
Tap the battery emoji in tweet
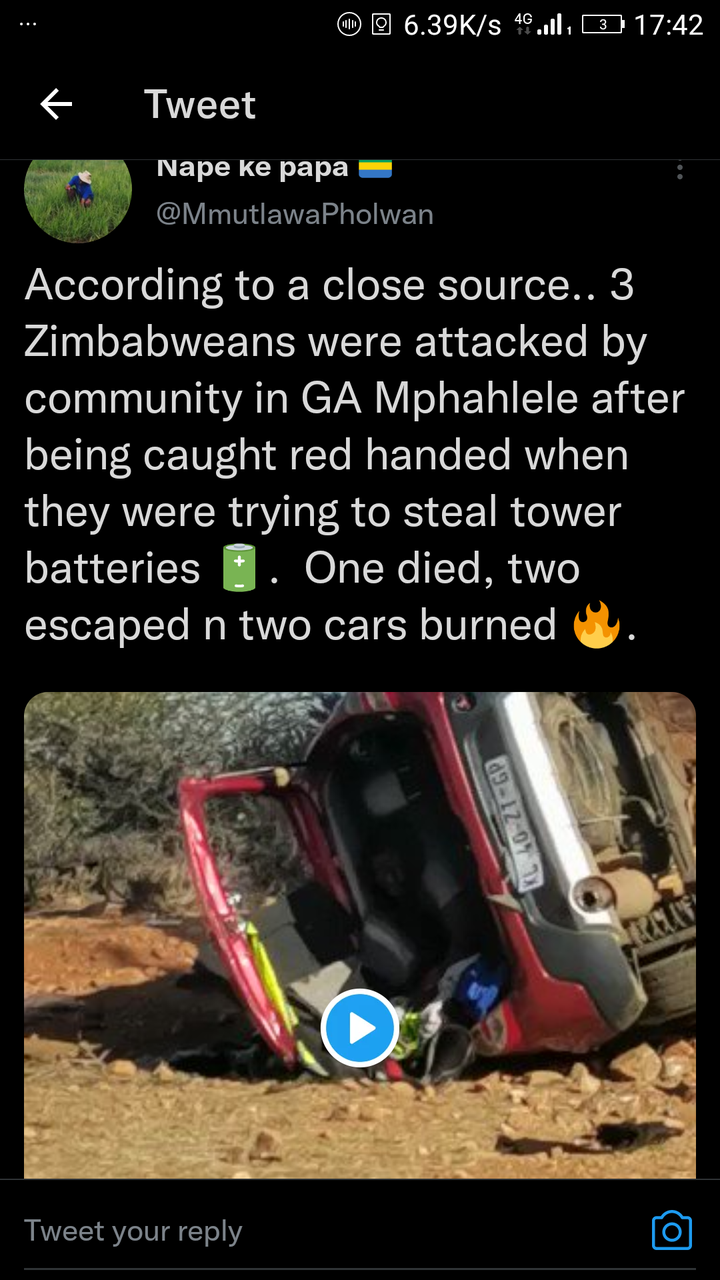[x=238, y=569]
